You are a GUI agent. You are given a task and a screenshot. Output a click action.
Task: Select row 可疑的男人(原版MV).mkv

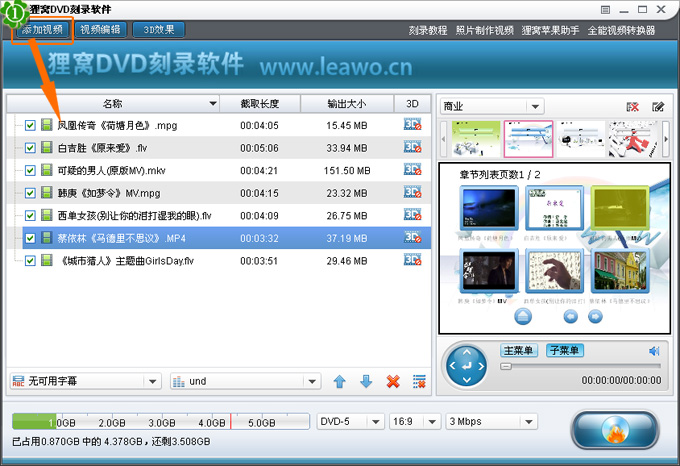219,170
